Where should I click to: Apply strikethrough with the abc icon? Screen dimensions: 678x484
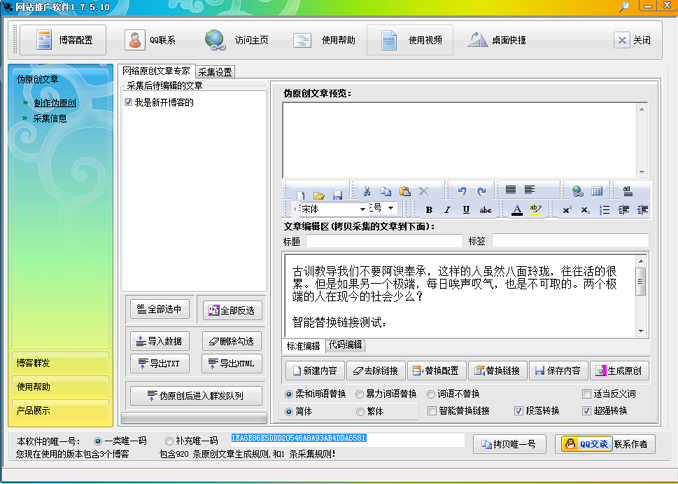point(485,210)
